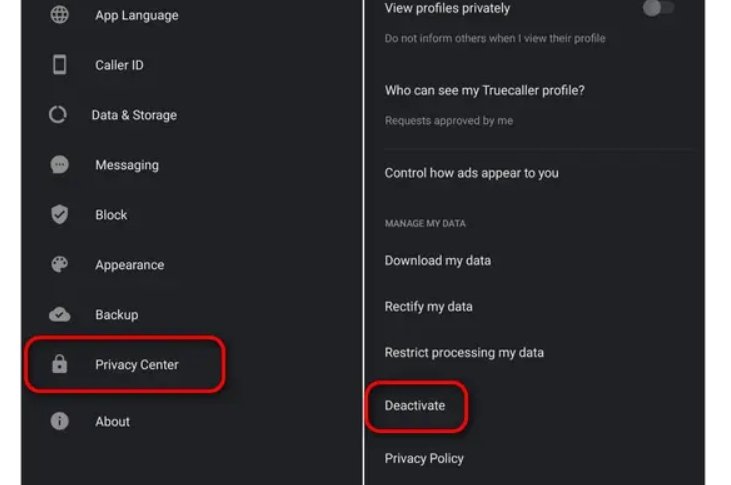Open the Privacy Policy link
731x485 pixels.
(x=424, y=458)
